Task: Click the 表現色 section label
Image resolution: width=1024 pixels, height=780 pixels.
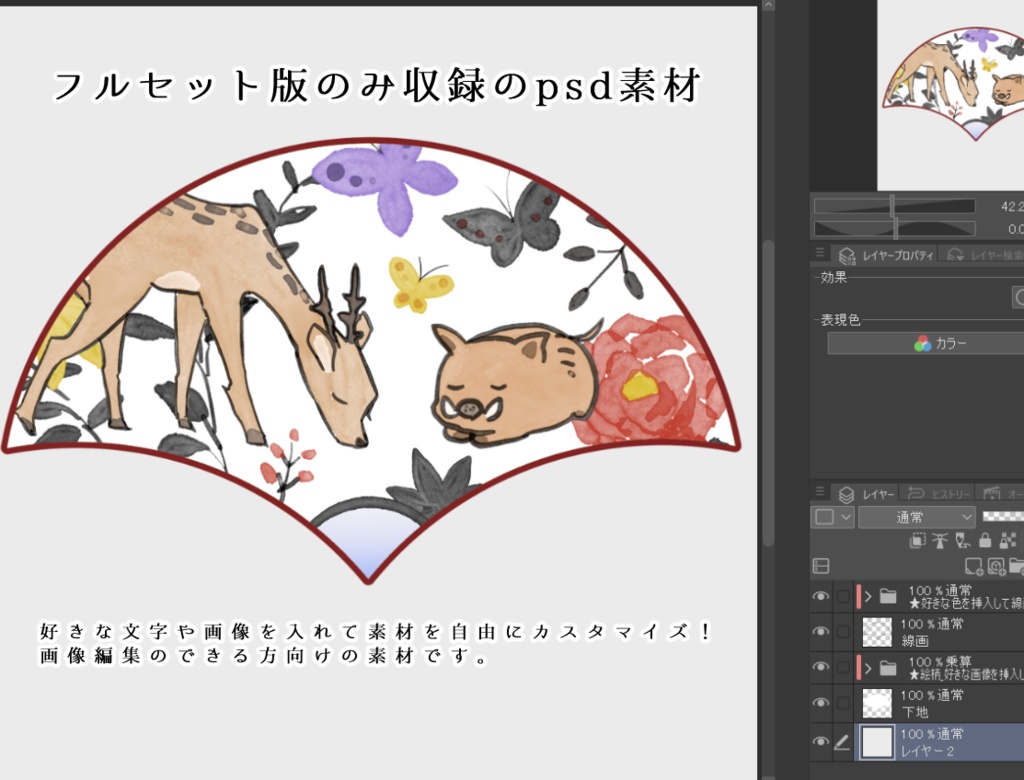Action: click(840, 320)
